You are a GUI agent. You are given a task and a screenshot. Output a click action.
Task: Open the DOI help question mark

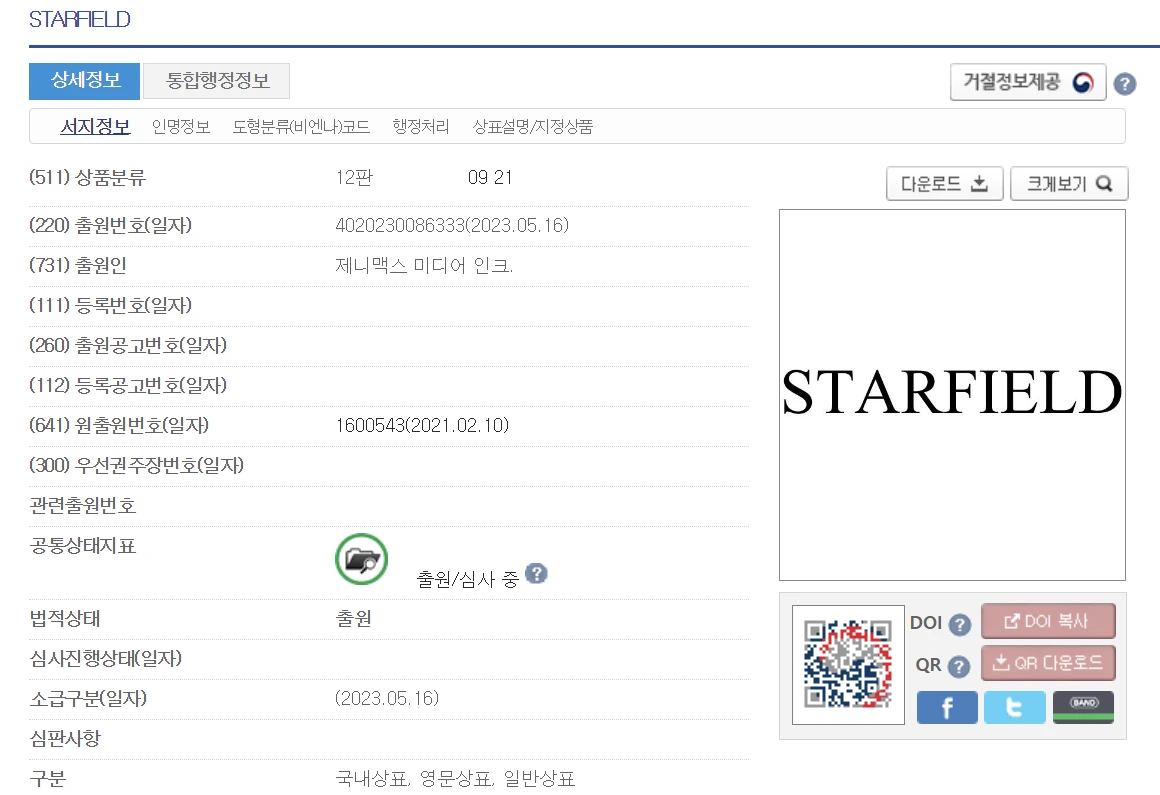[x=960, y=625]
